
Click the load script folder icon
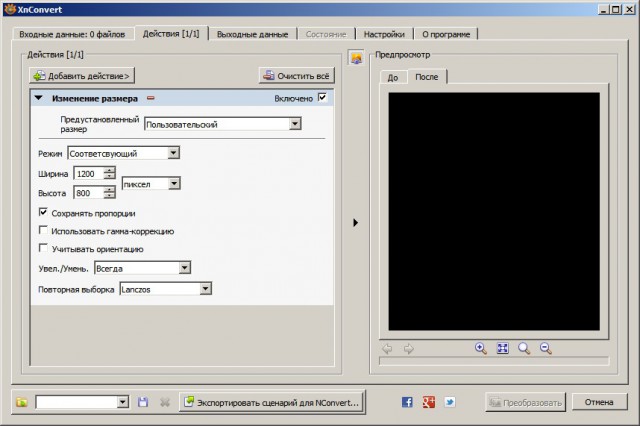click(21, 402)
